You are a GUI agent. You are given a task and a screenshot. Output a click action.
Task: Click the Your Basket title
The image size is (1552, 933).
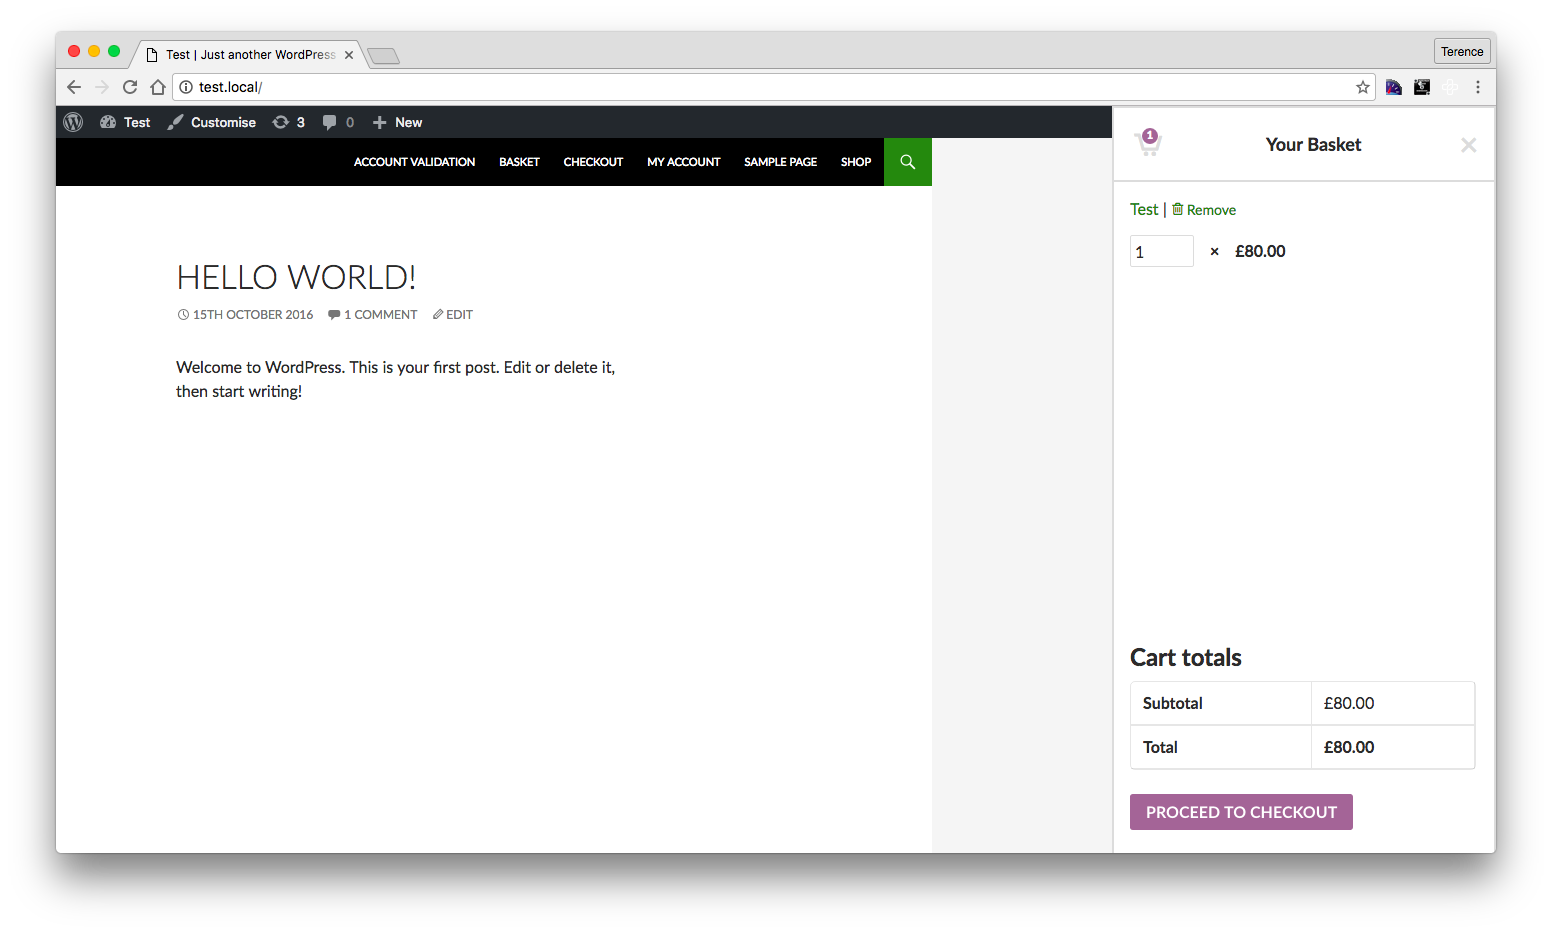(1313, 144)
